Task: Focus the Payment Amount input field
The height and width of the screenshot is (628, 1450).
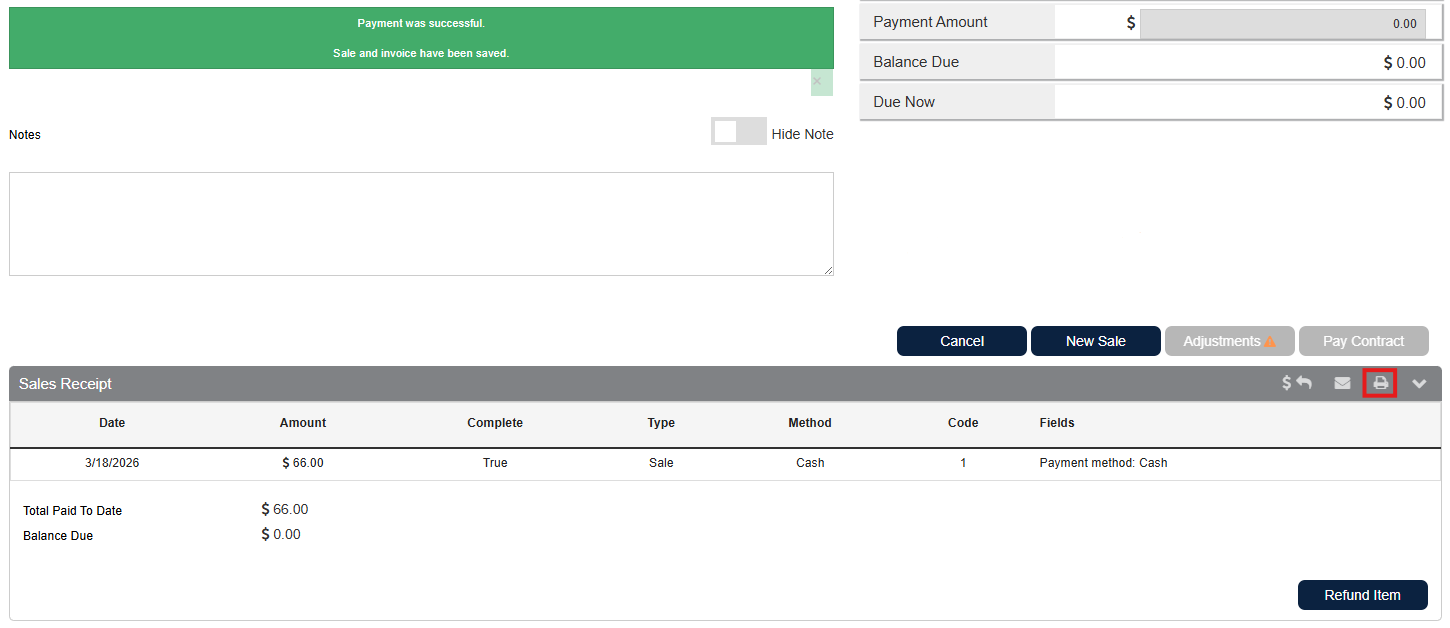Action: [x=1282, y=23]
